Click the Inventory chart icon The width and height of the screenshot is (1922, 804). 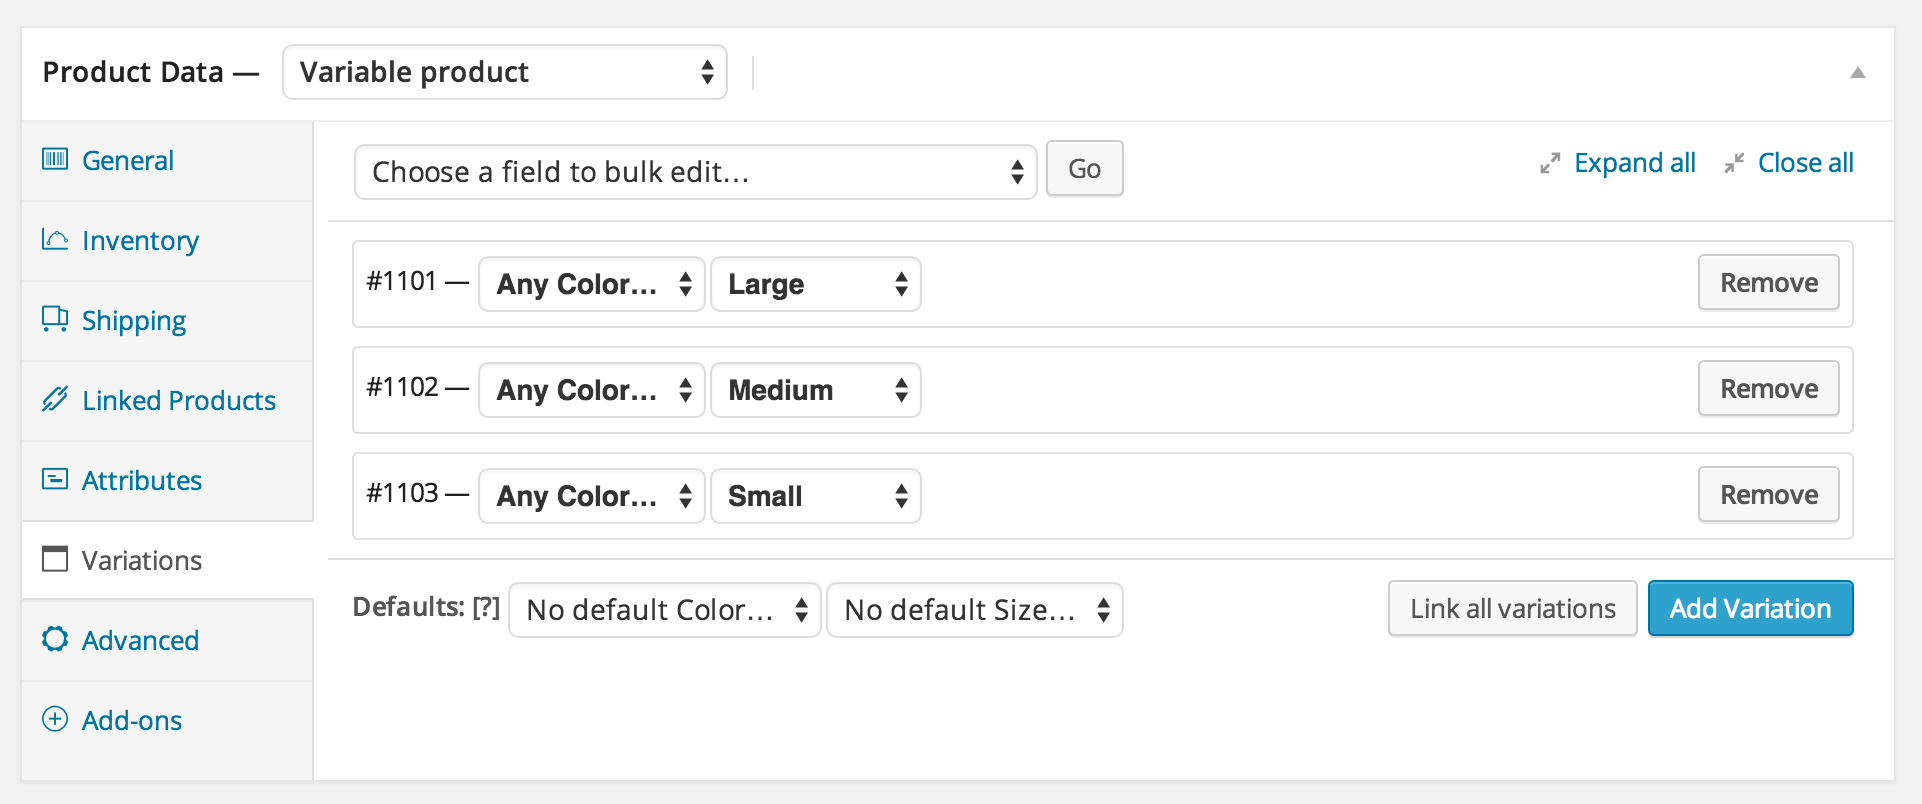pos(55,240)
